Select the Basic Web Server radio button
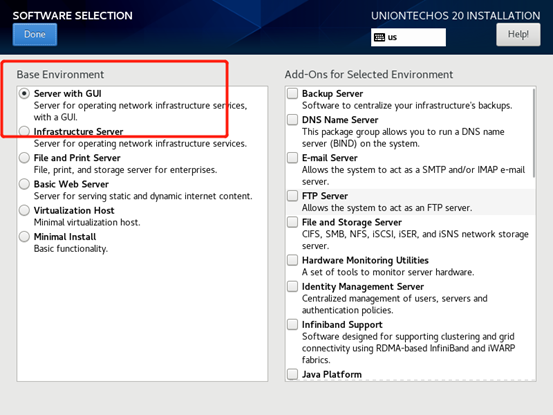Screen dimensions: 553x415 pos(24,184)
